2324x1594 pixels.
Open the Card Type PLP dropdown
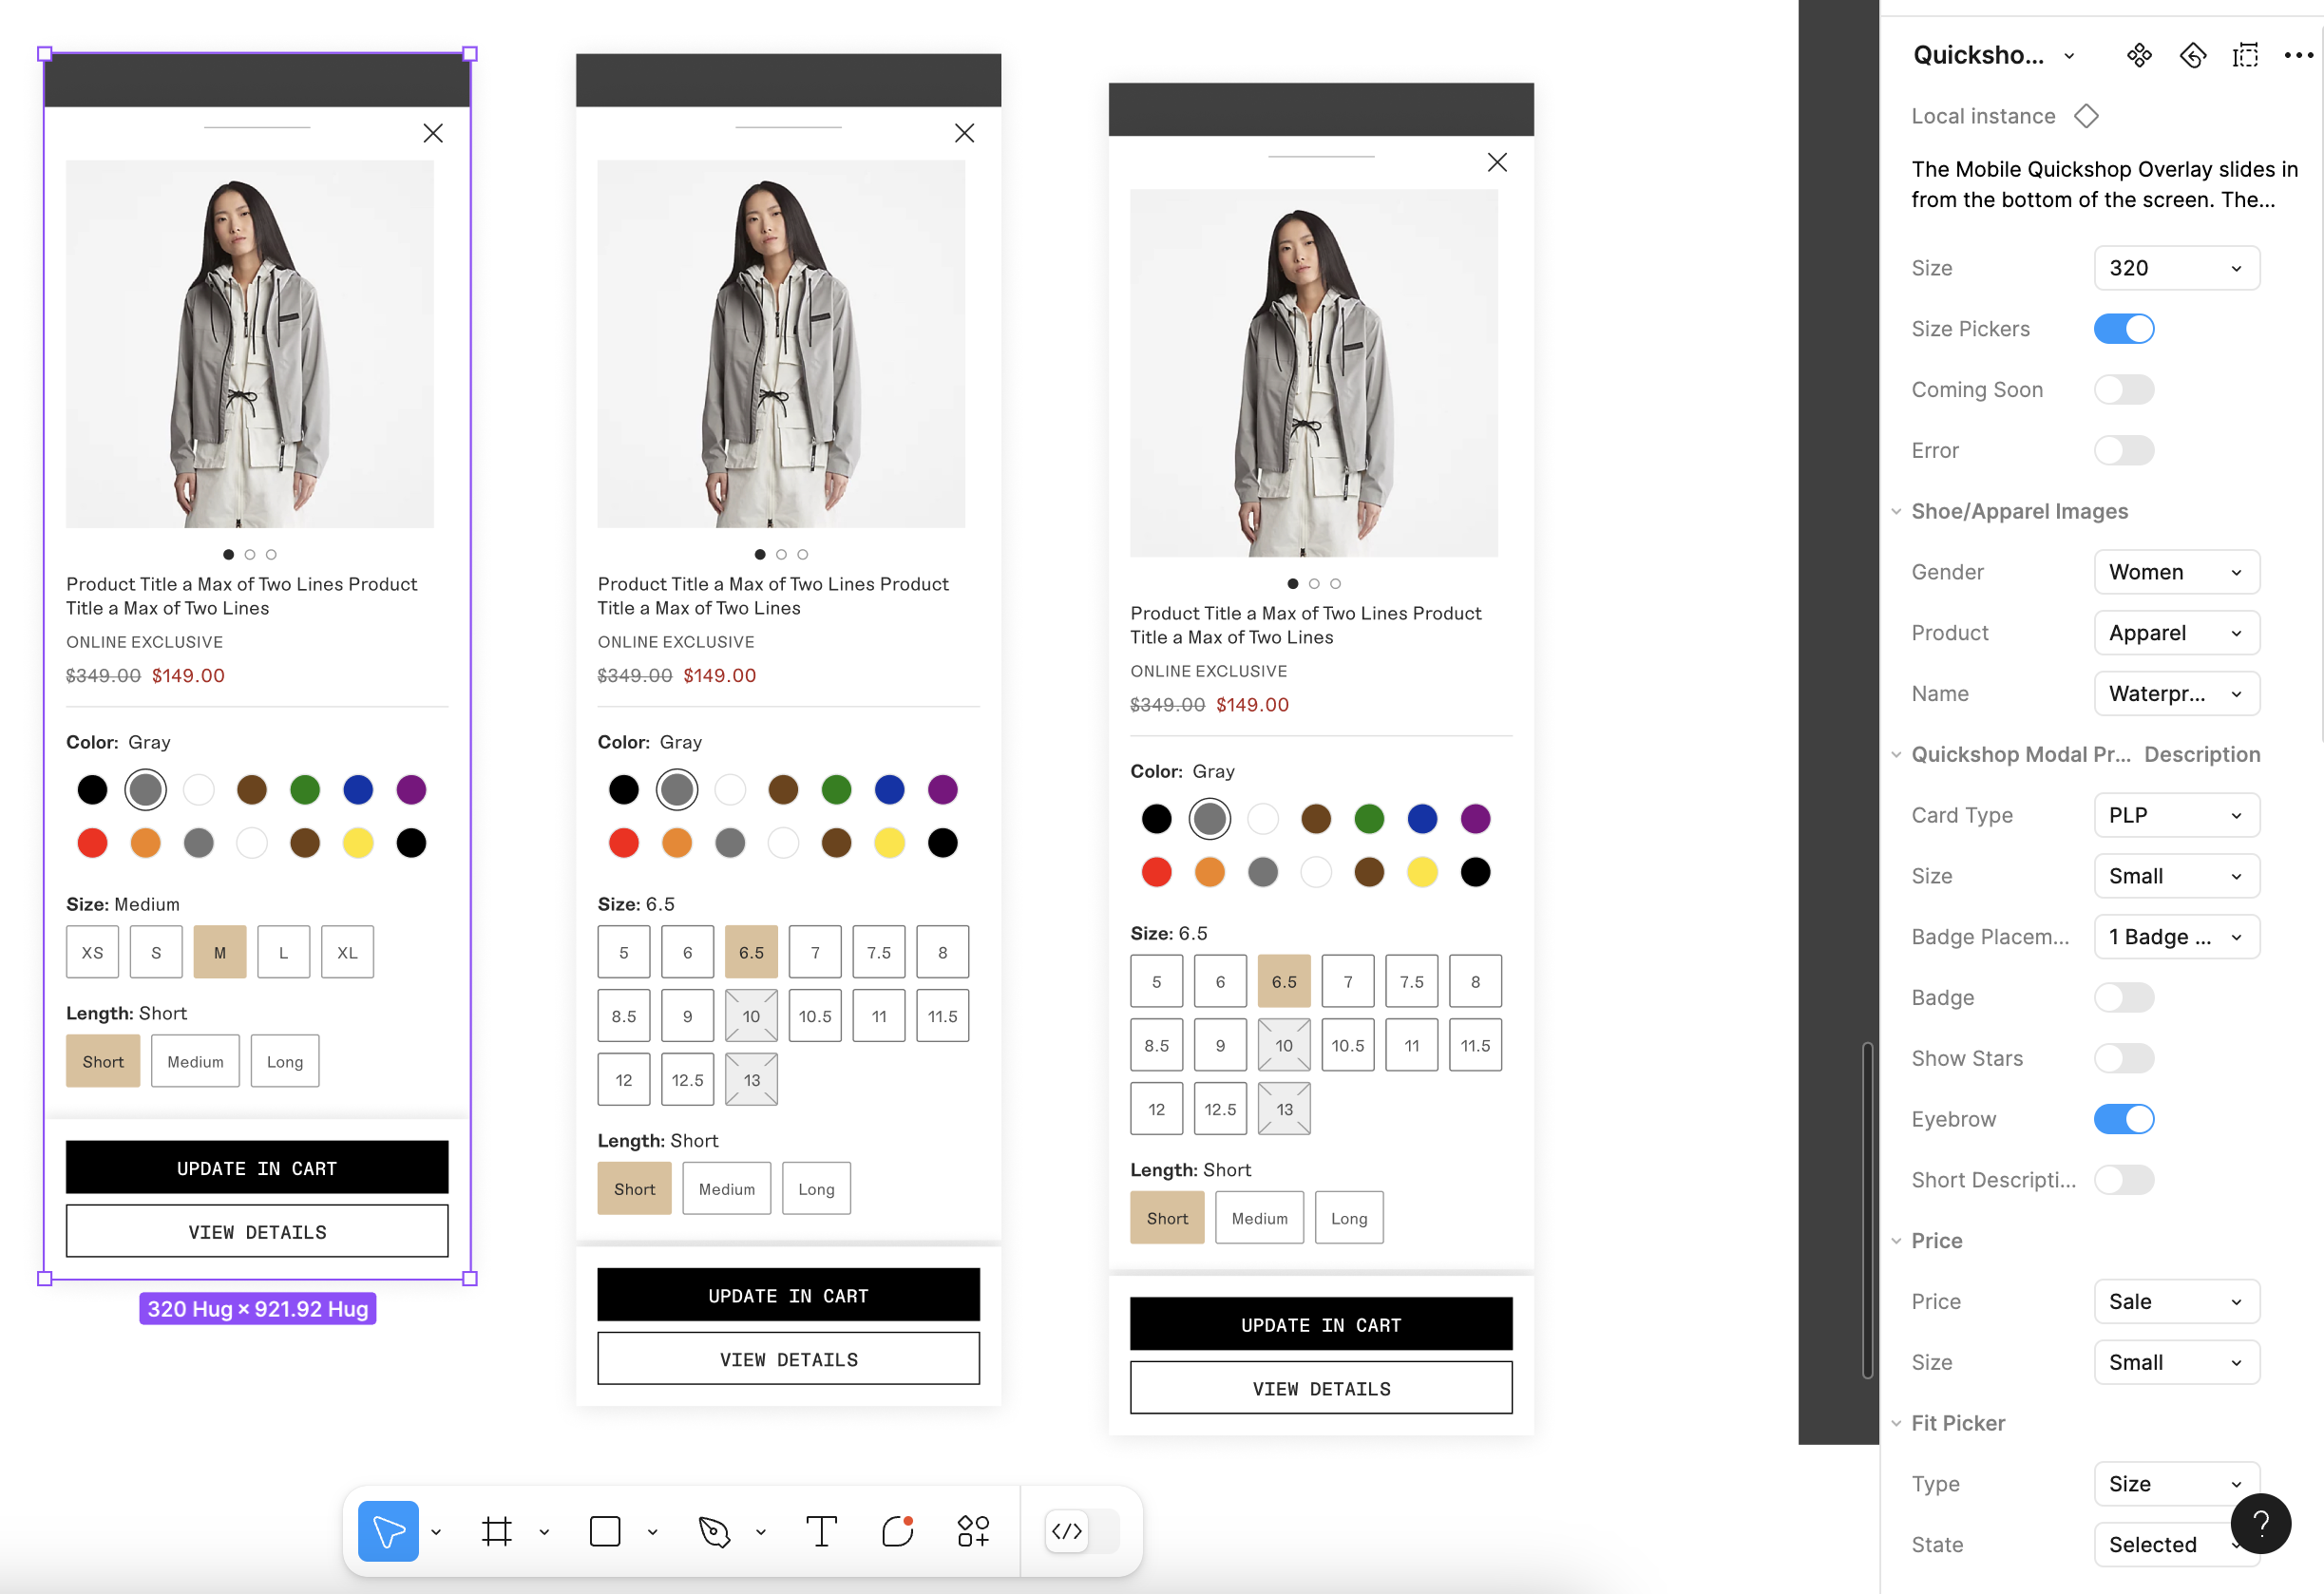pyautogui.click(x=2176, y=815)
